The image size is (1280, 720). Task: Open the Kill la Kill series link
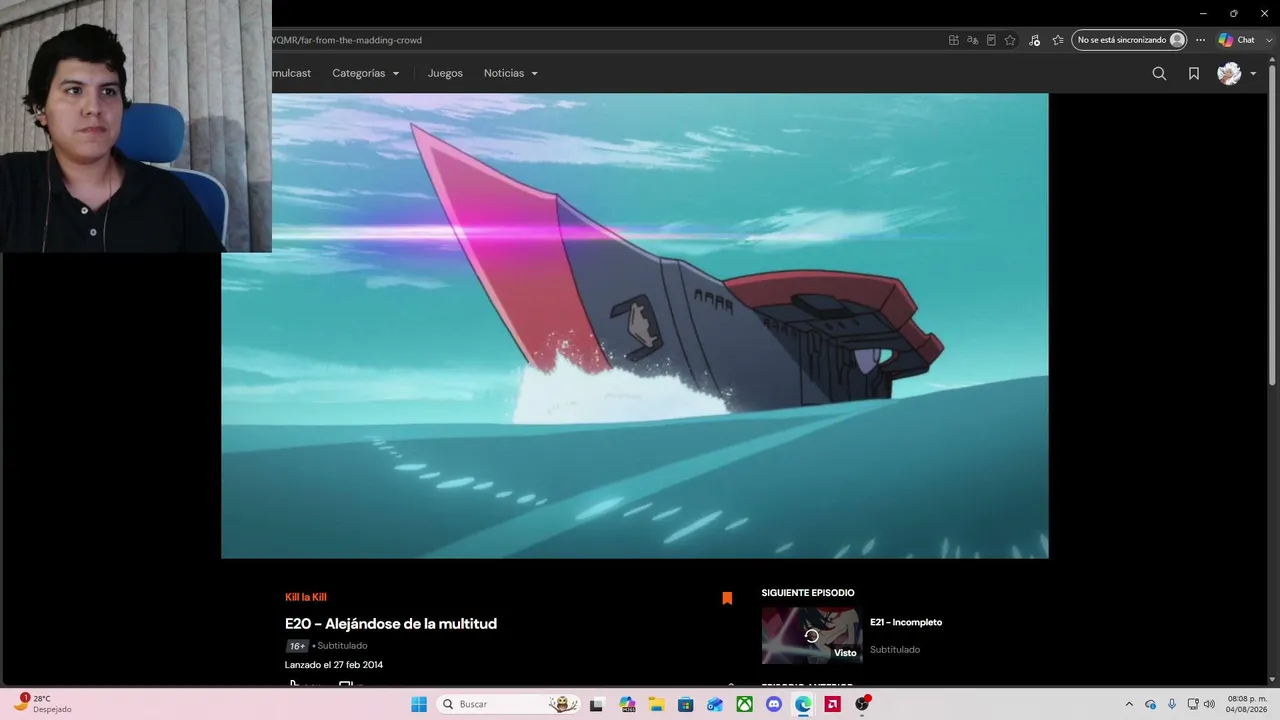[306, 597]
